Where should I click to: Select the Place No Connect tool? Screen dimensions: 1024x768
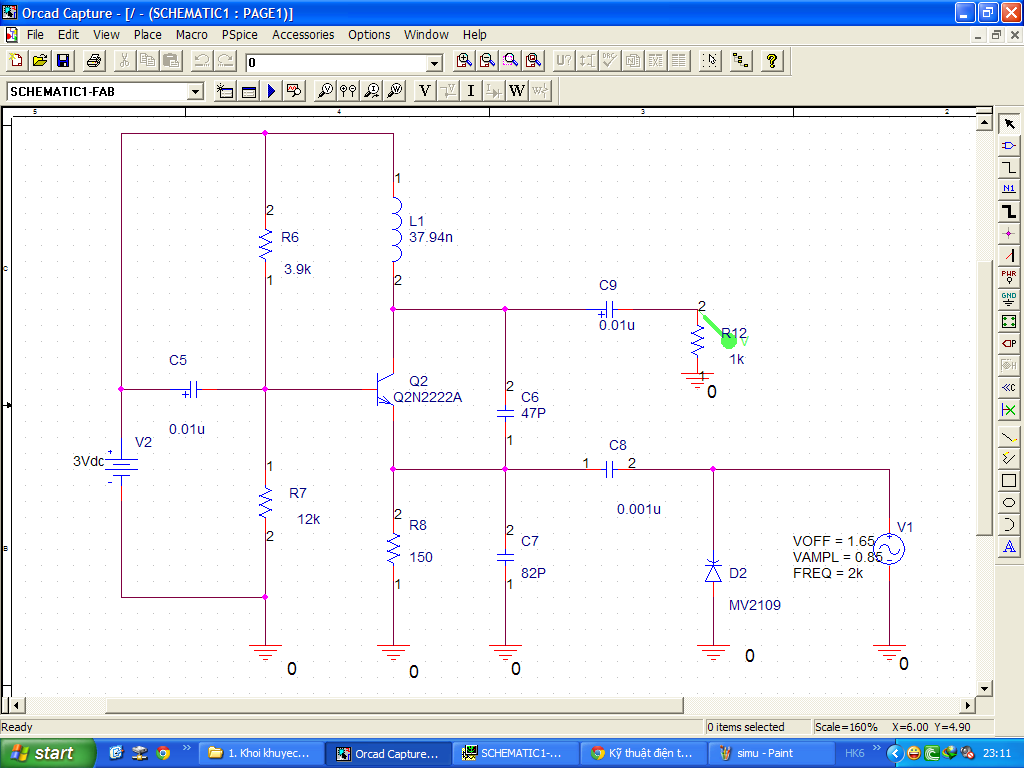pos(1009,409)
